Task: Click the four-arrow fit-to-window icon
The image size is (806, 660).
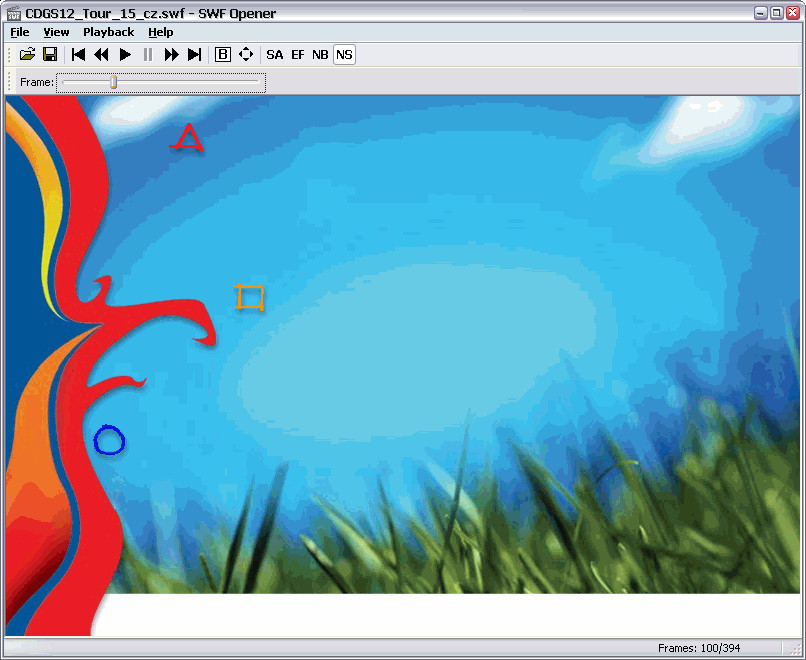Action: pyautogui.click(x=246, y=54)
